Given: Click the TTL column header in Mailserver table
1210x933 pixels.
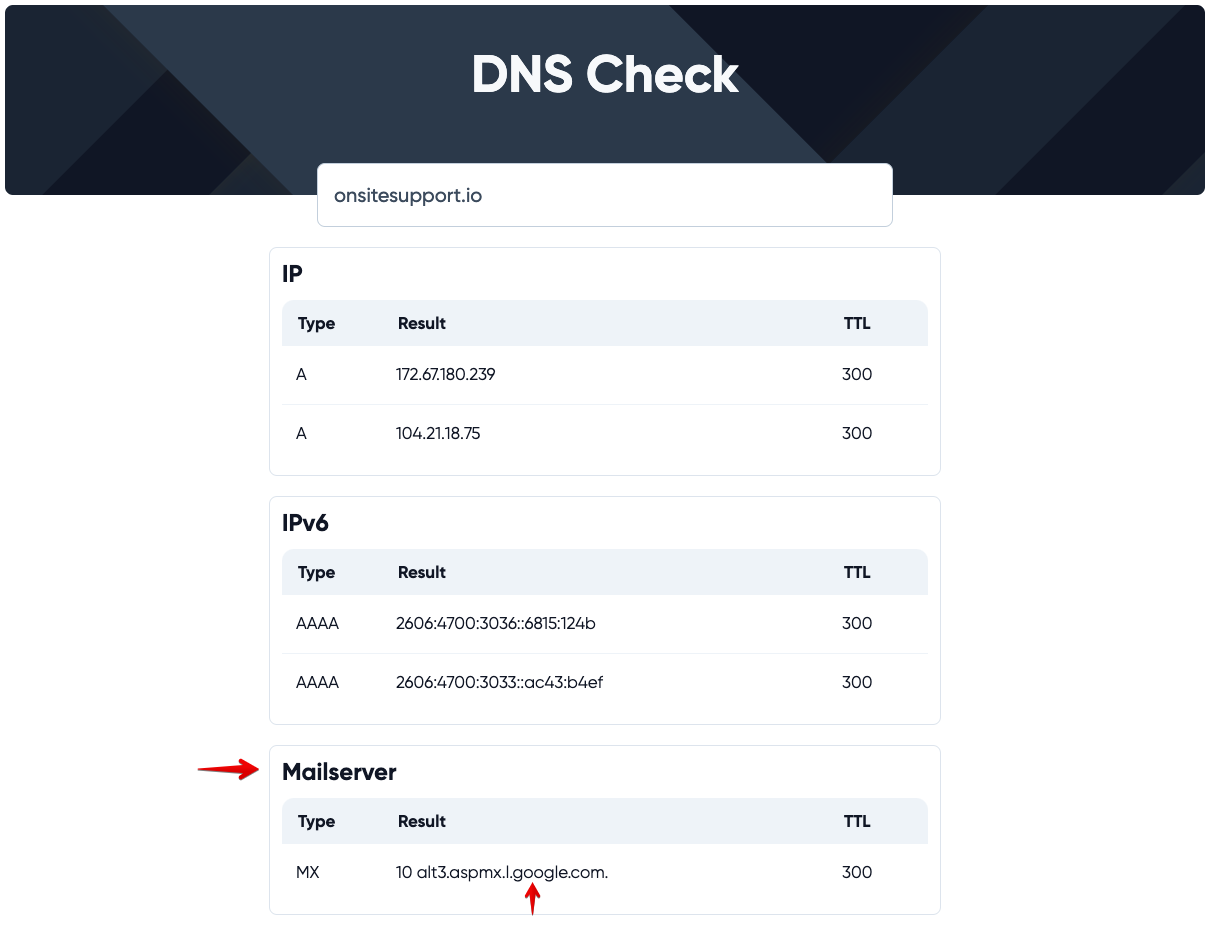Looking at the screenshot, I should [x=857, y=821].
